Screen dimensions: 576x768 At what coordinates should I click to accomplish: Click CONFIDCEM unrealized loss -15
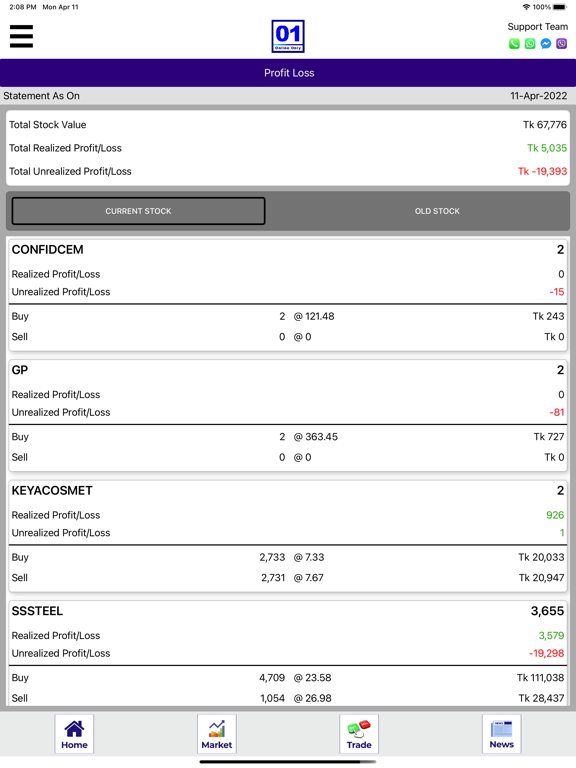point(556,292)
